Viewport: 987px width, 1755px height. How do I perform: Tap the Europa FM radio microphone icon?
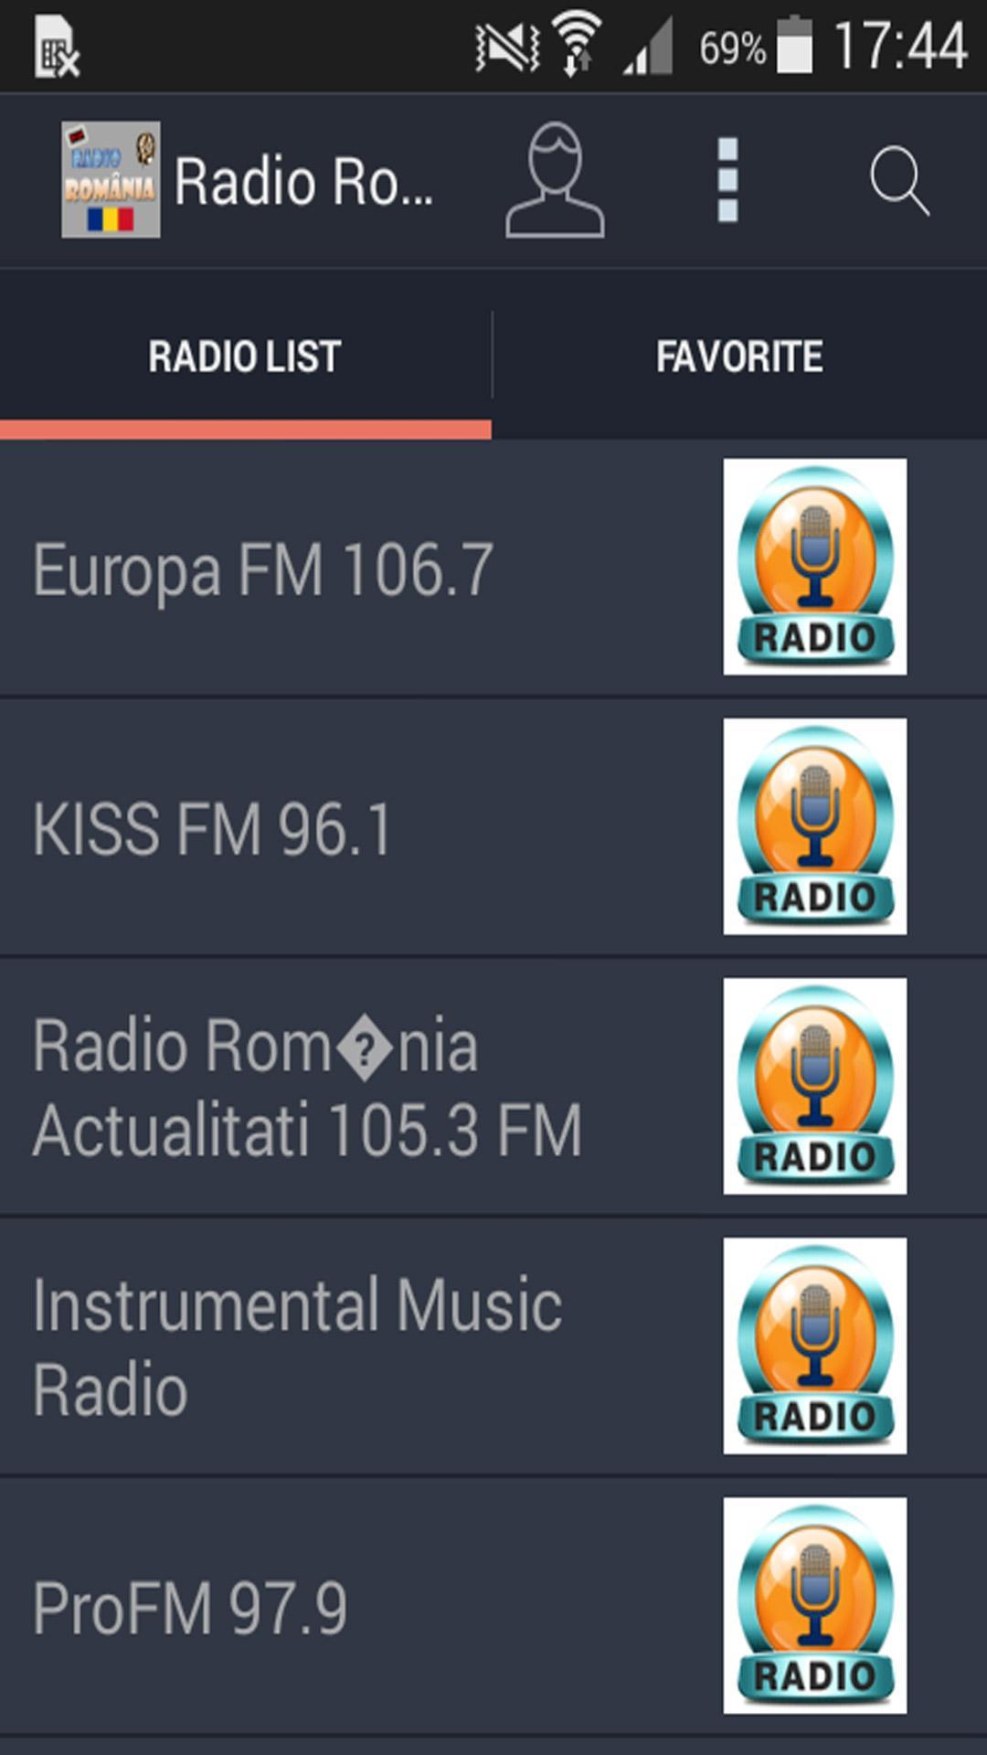[815, 566]
